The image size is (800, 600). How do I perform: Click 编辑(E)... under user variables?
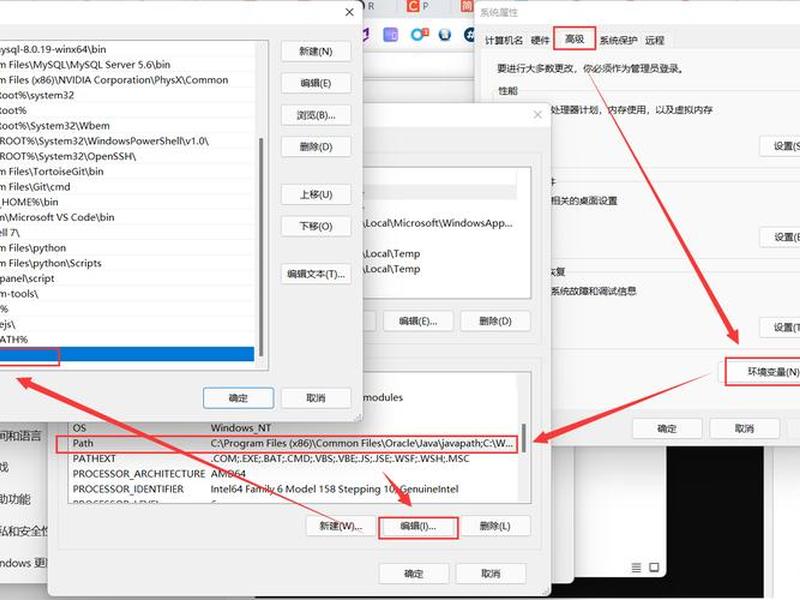tap(418, 321)
